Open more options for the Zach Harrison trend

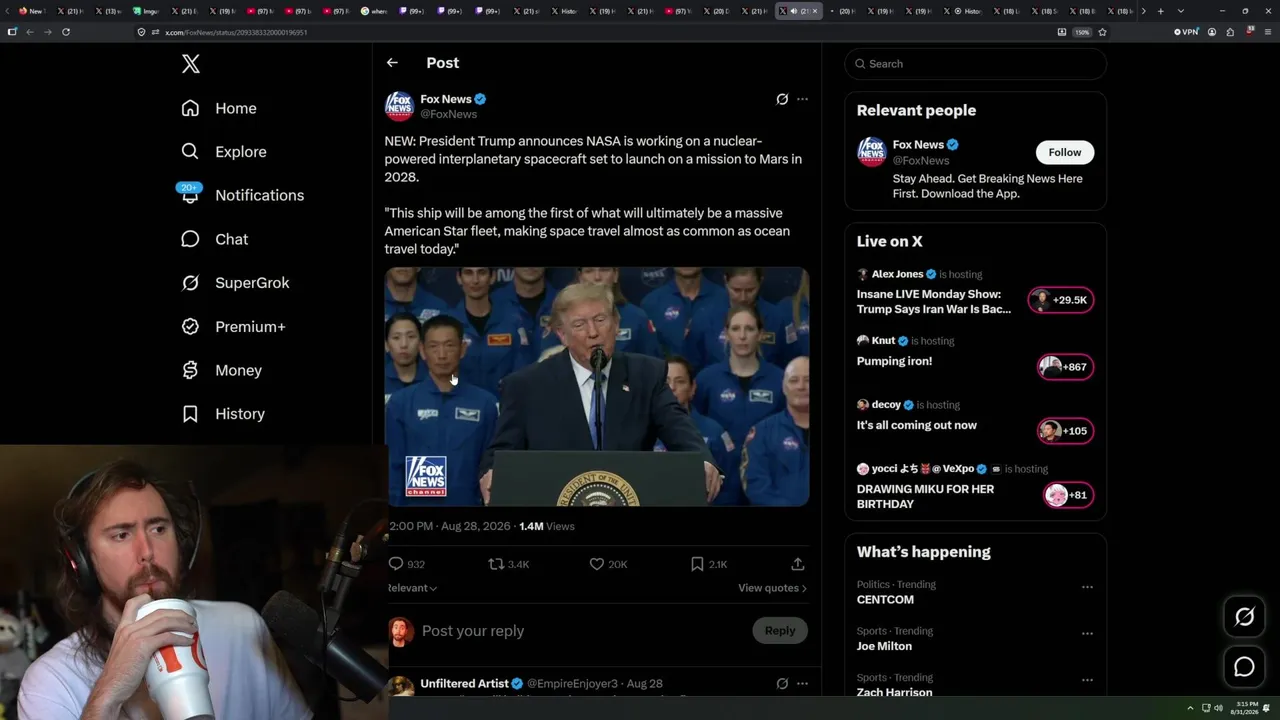tap(1087, 680)
